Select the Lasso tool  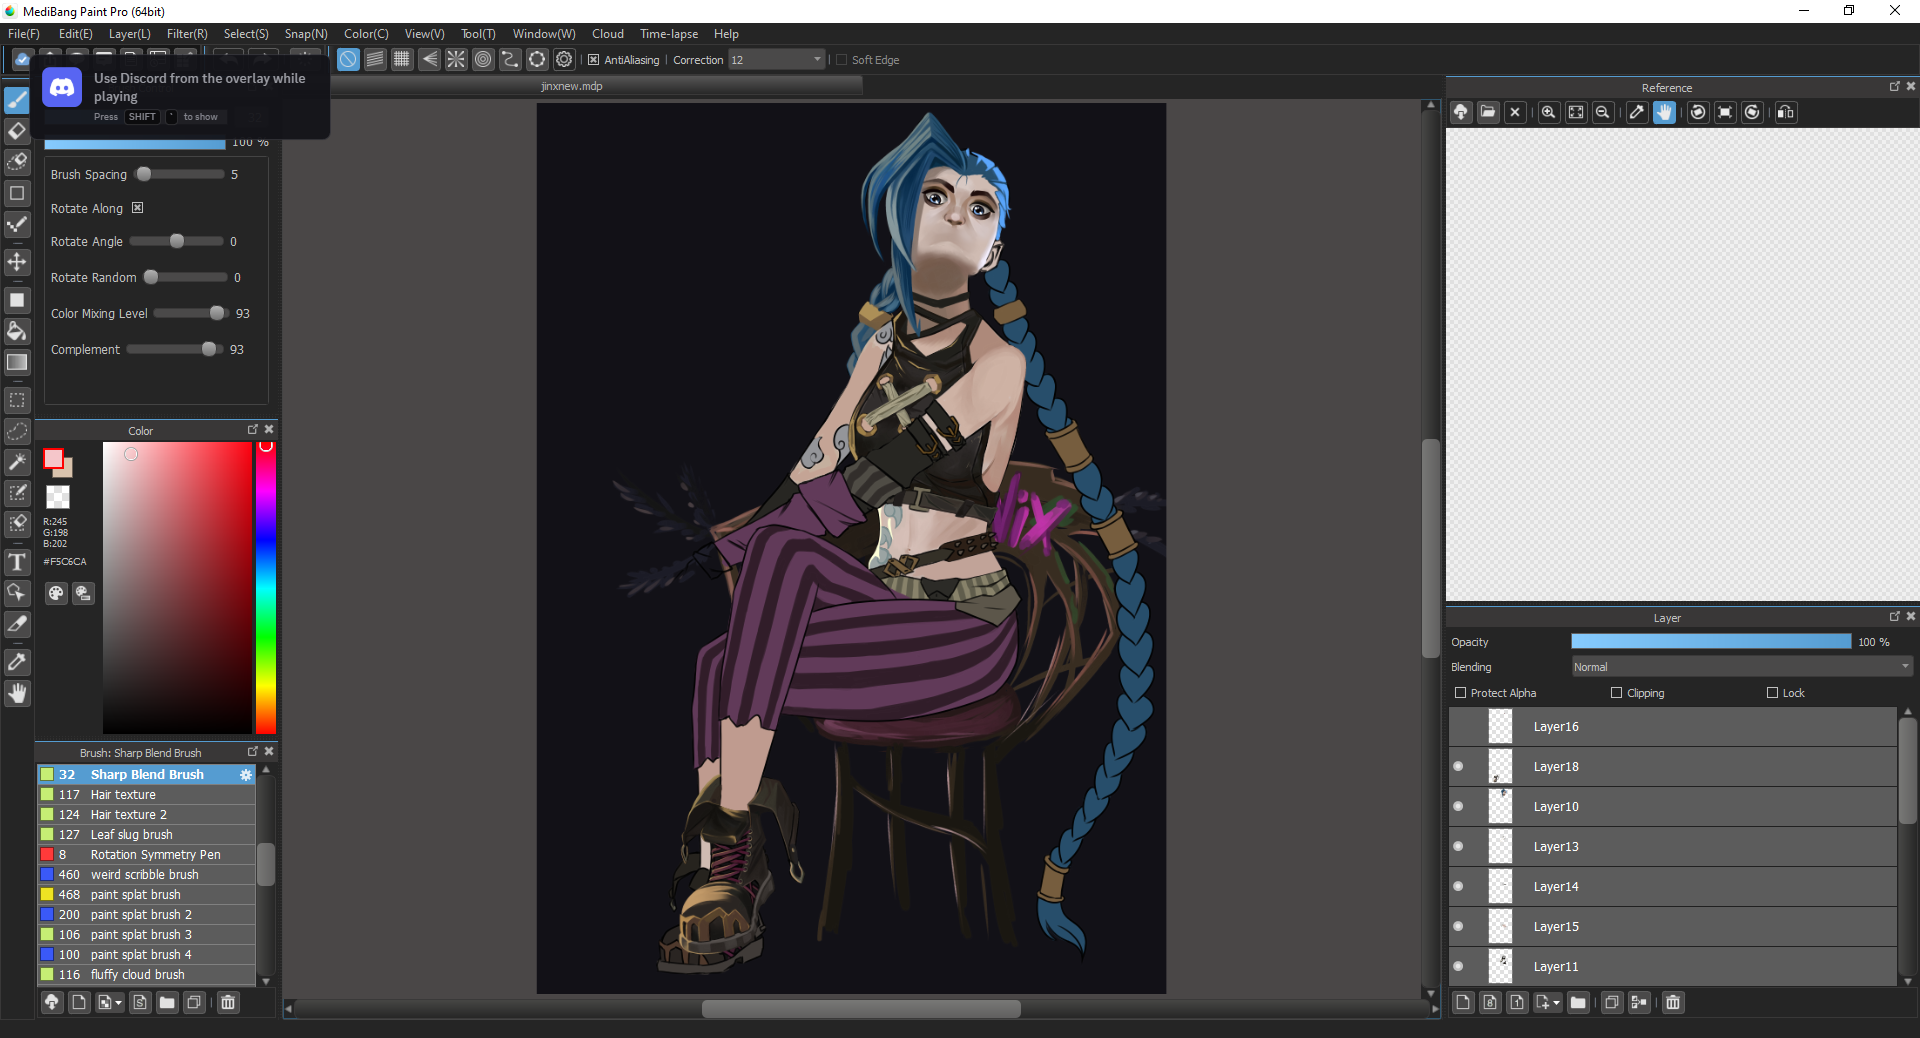17,431
